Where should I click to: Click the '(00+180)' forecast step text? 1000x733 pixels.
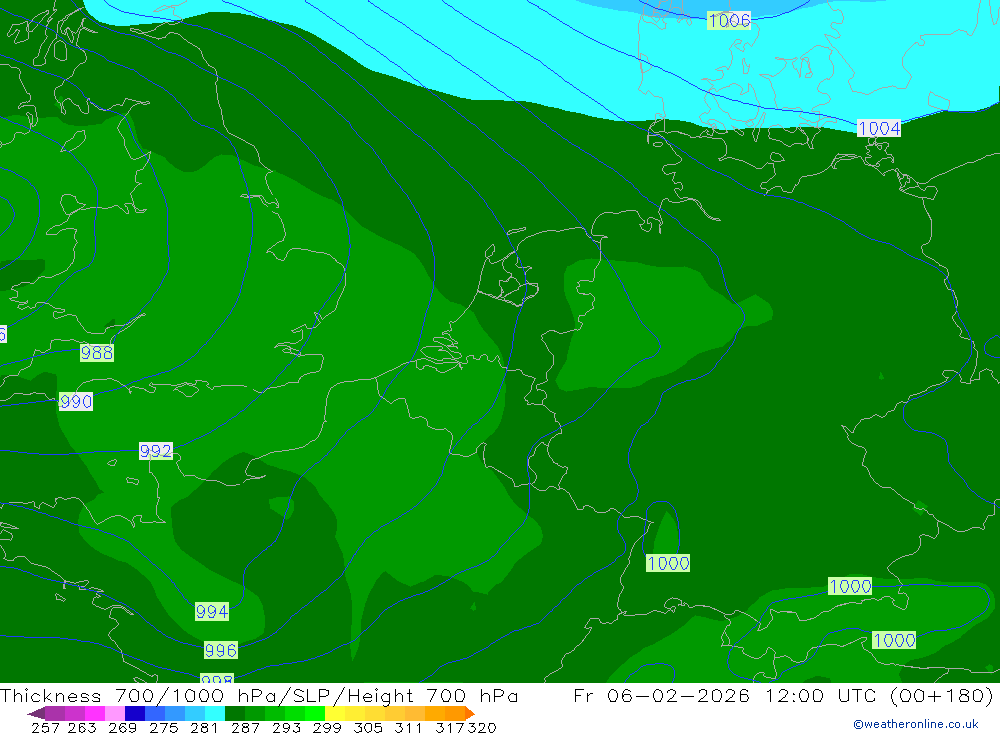coord(941,695)
